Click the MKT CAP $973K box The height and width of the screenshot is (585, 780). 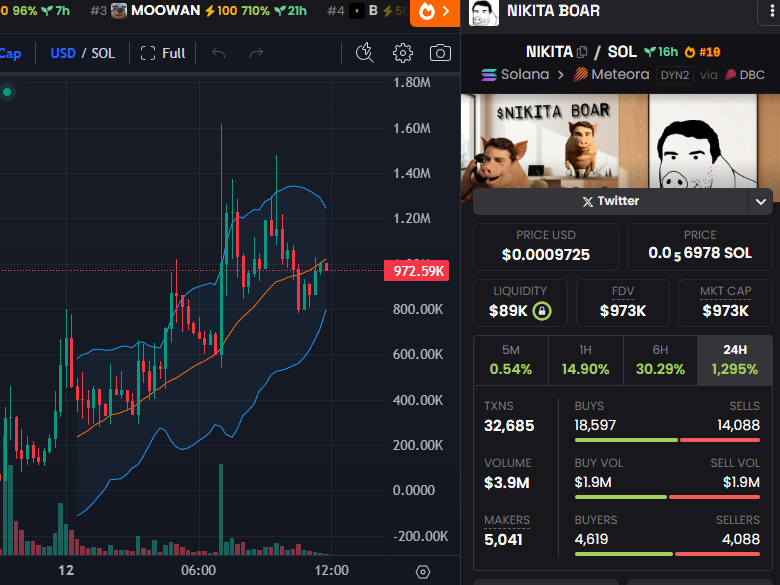pos(725,302)
